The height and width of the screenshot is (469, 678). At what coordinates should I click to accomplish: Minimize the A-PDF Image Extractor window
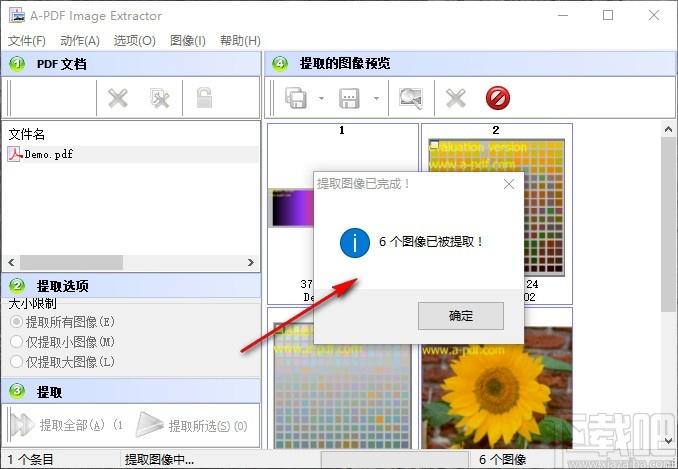(563, 16)
